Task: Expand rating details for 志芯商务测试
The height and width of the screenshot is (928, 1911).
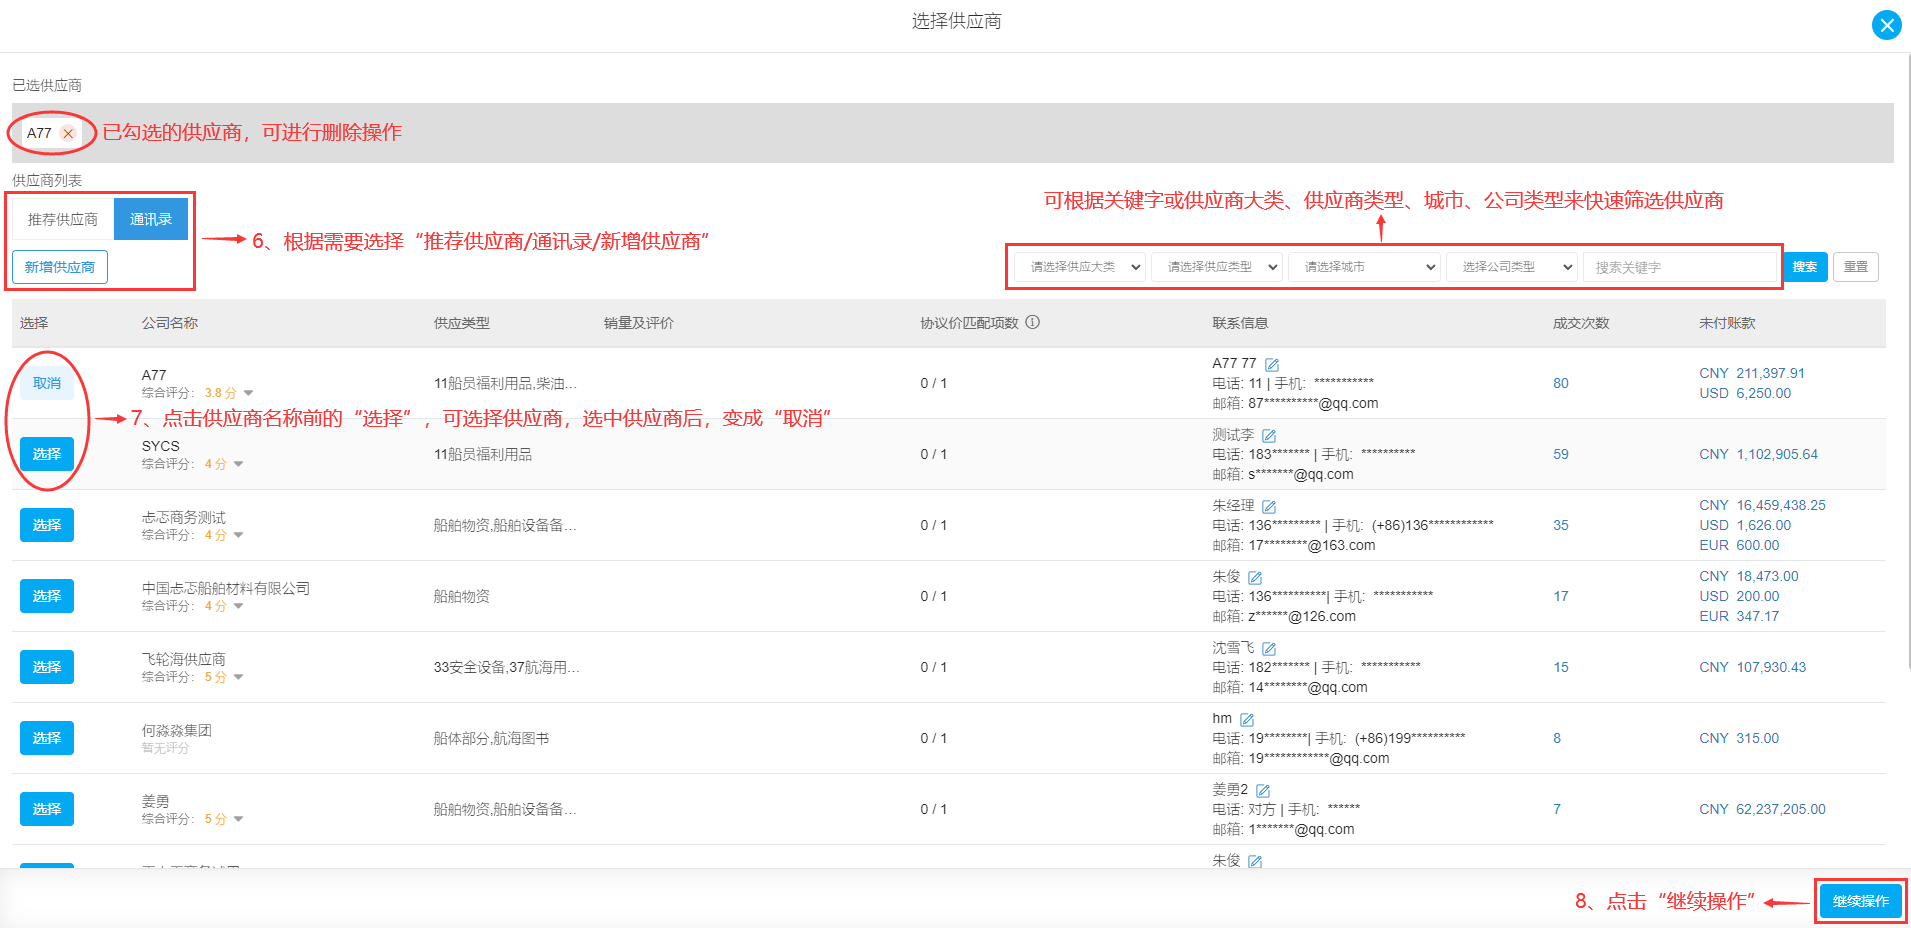Action: pyautogui.click(x=238, y=535)
